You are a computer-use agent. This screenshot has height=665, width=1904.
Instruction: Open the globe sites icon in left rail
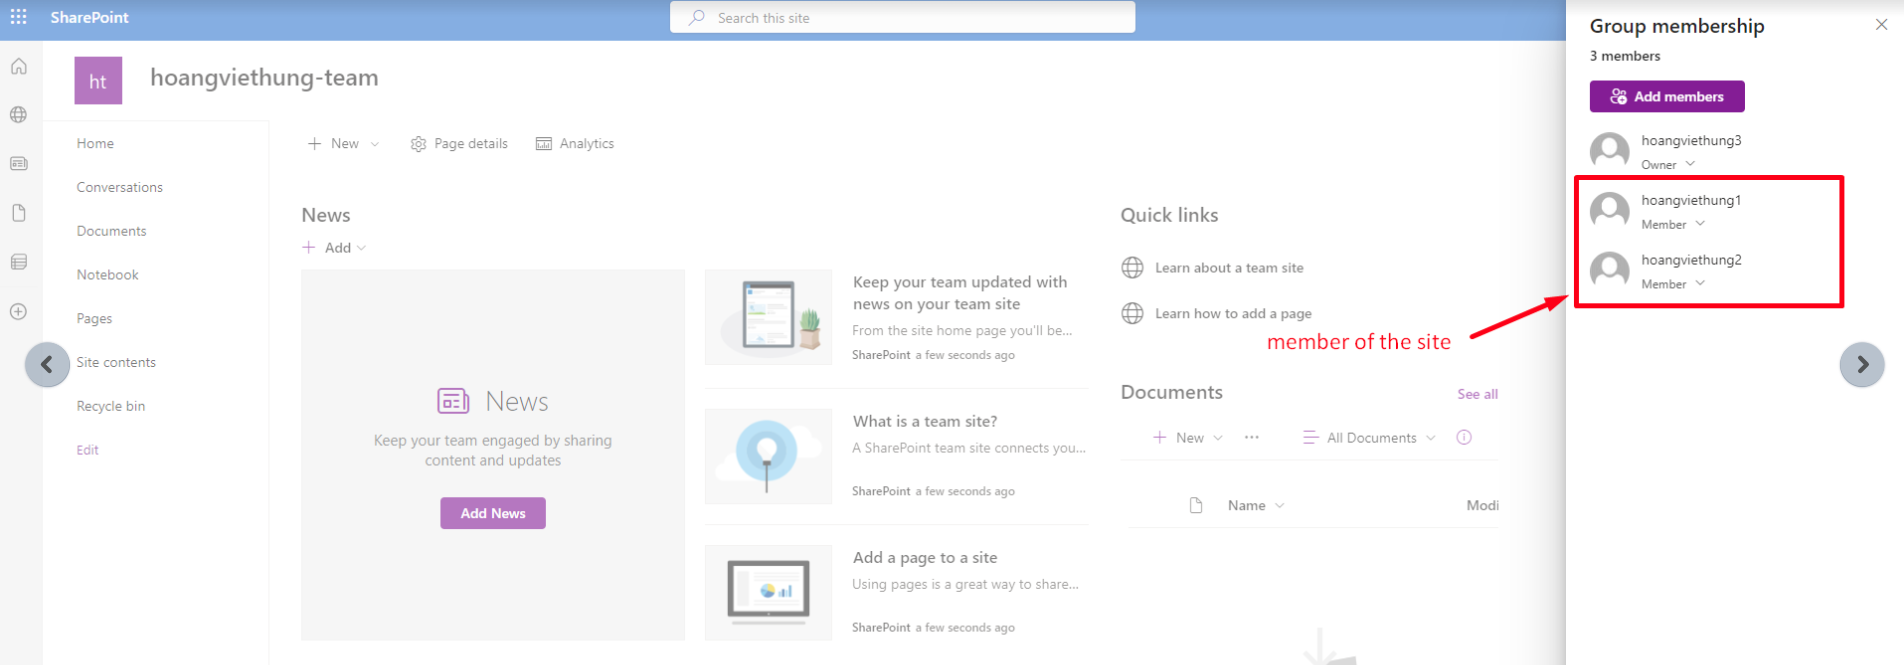19,115
